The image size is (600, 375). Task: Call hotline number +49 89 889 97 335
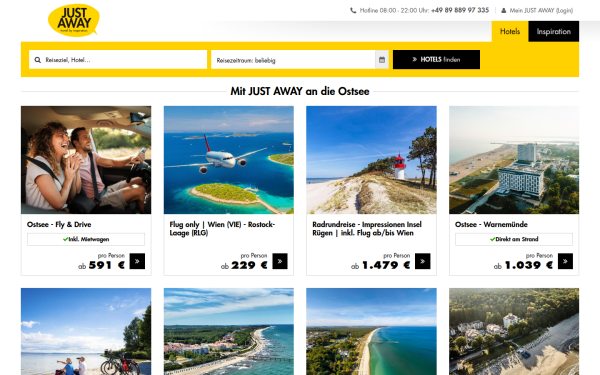click(x=460, y=10)
